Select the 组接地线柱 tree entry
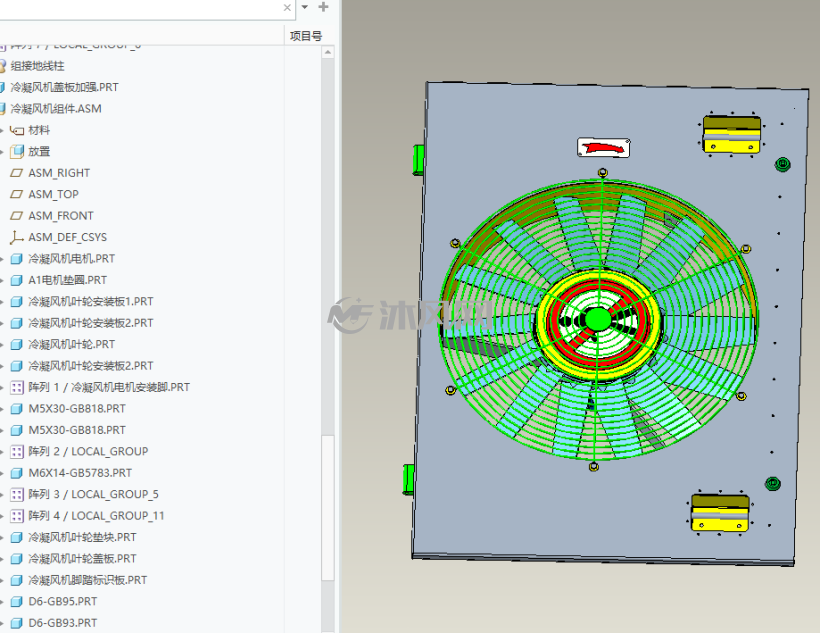Image resolution: width=820 pixels, height=633 pixels. point(38,66)
